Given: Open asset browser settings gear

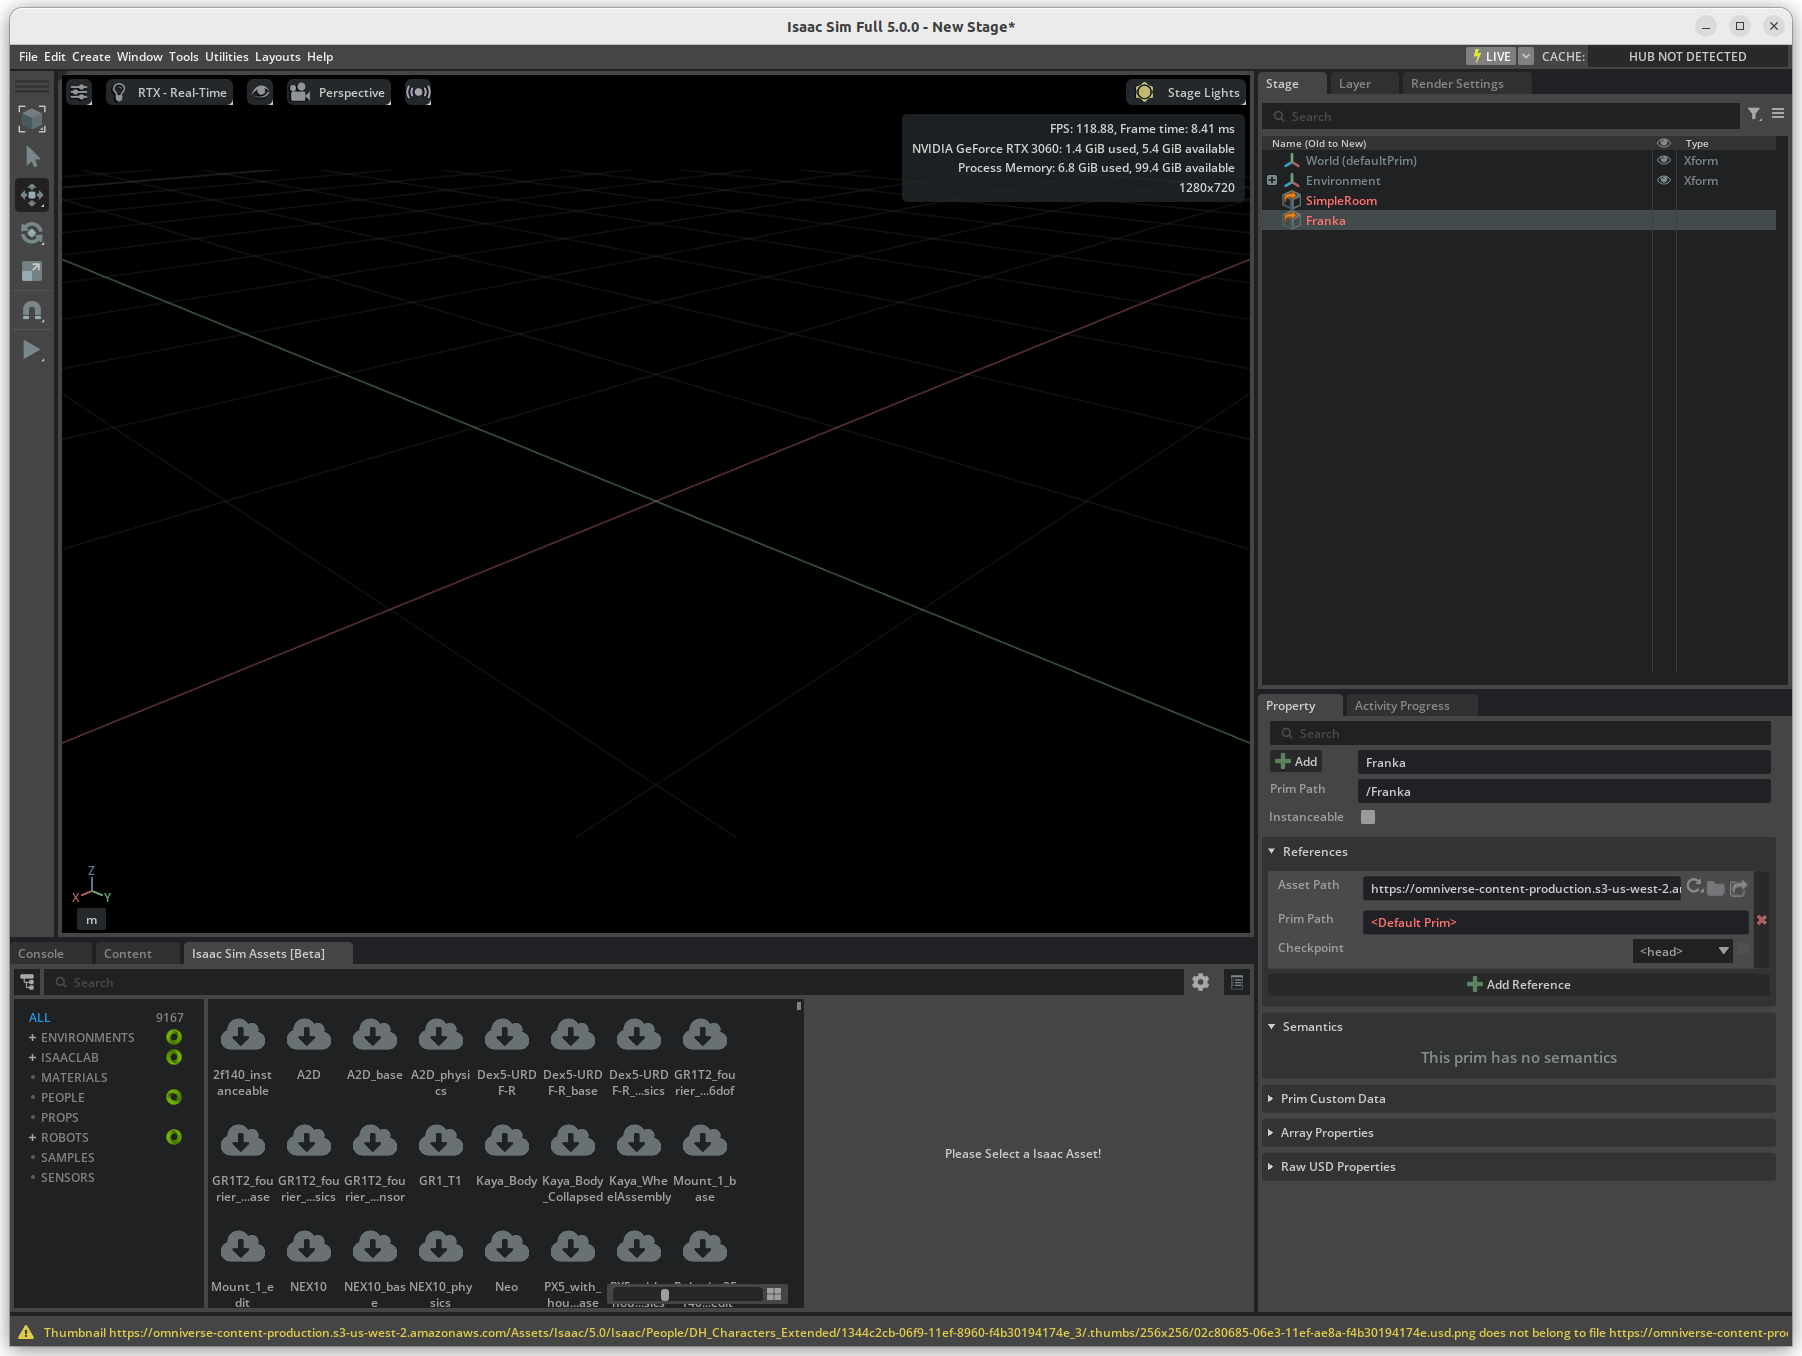Looking at the screenshot, I should (1200, 982).
